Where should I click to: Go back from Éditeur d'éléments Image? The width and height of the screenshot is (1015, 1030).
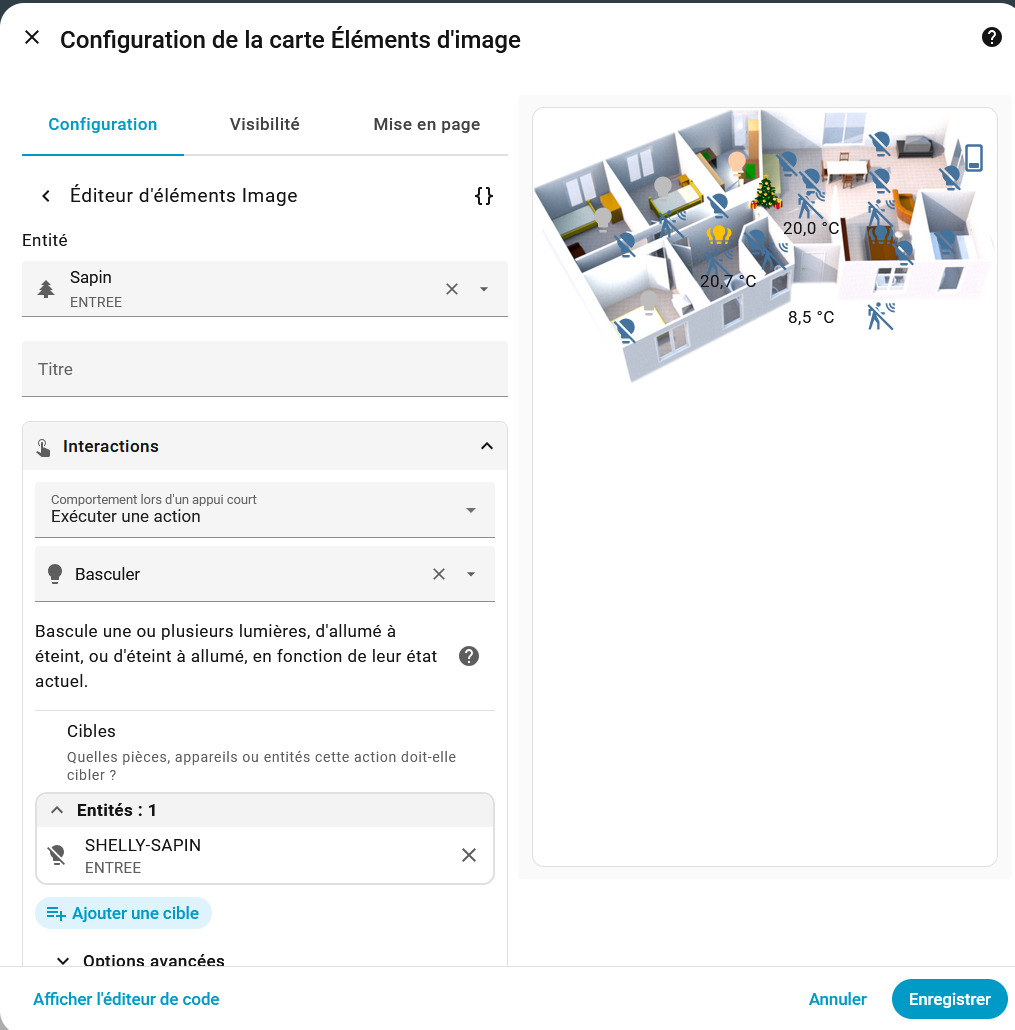[46, 196]
